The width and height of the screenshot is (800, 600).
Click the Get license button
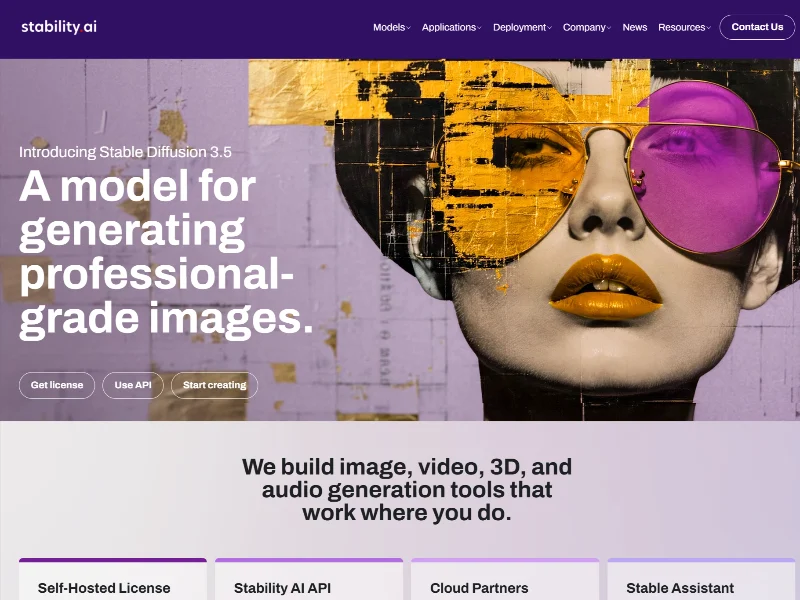(57, 385)
